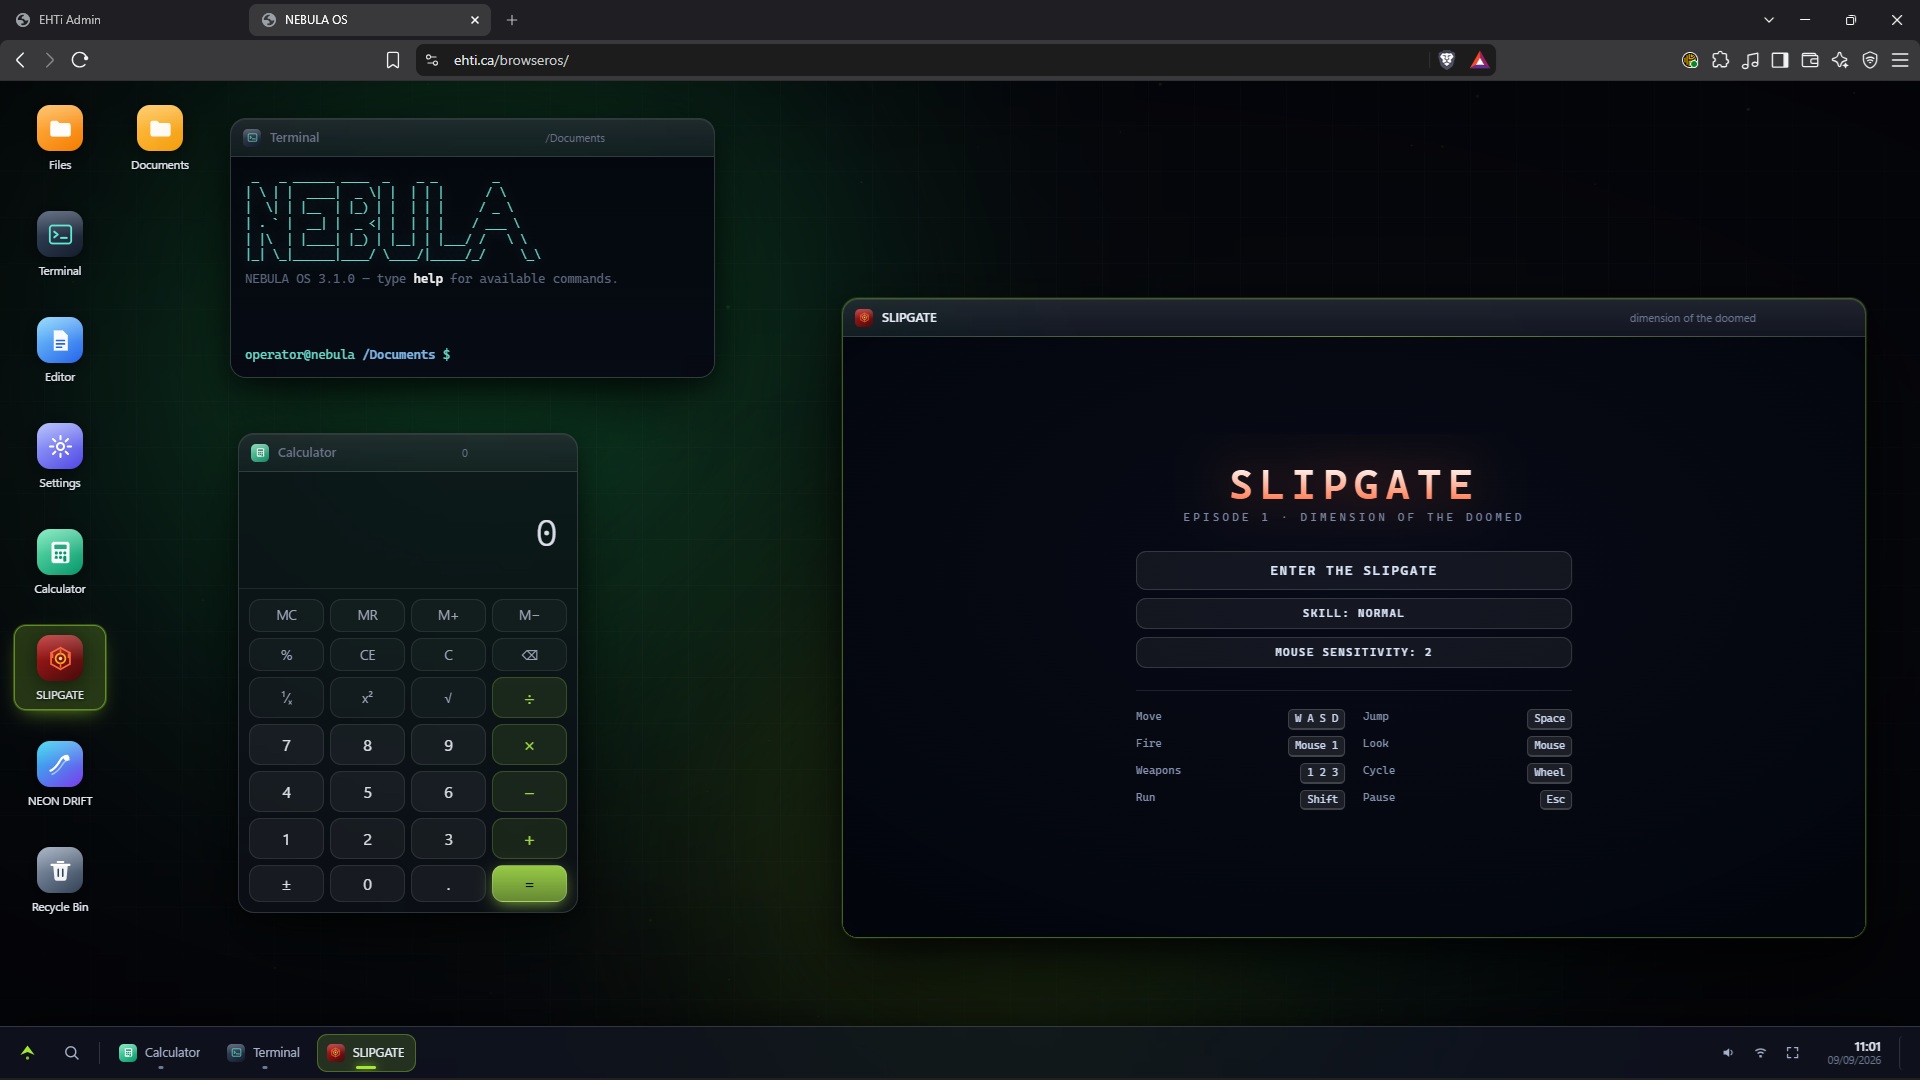The width and height of the screenshot is (1920, 1080).
Task: Expand the browser tab search chevron
Action: (x=1769, y=20)
